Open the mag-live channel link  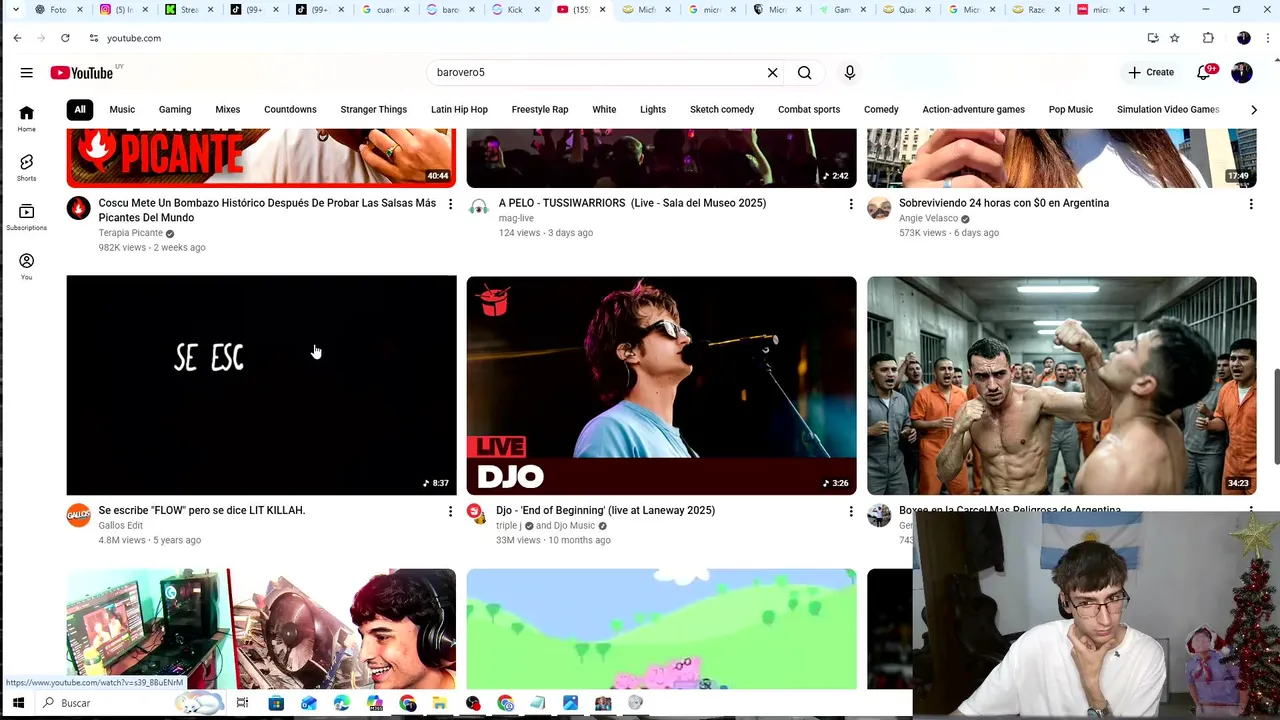(x=516, y=218)
